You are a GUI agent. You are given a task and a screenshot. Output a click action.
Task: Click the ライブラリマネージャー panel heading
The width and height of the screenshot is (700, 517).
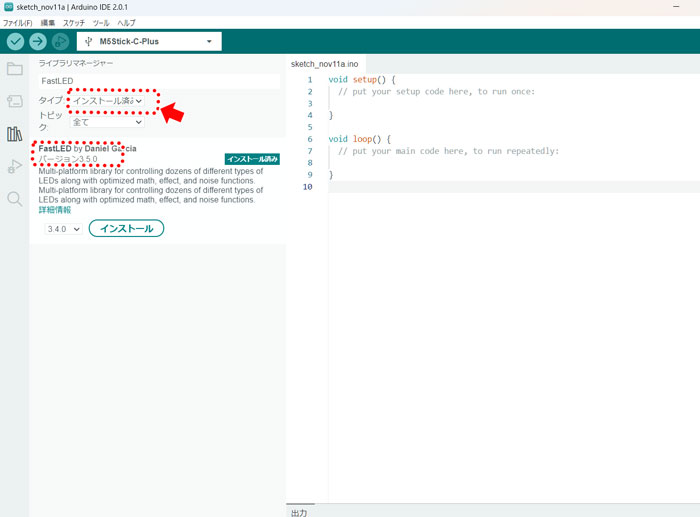[75, 63]
